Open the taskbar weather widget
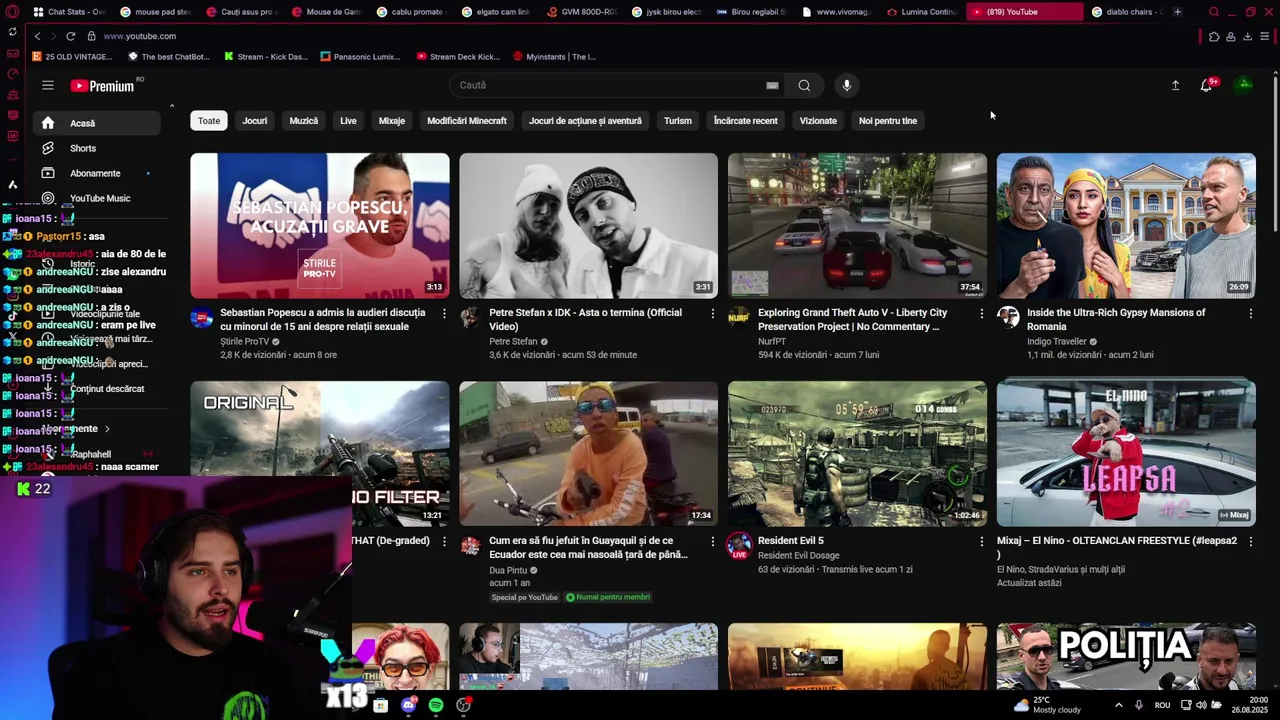1280x720 pixels. (1047, 705)
